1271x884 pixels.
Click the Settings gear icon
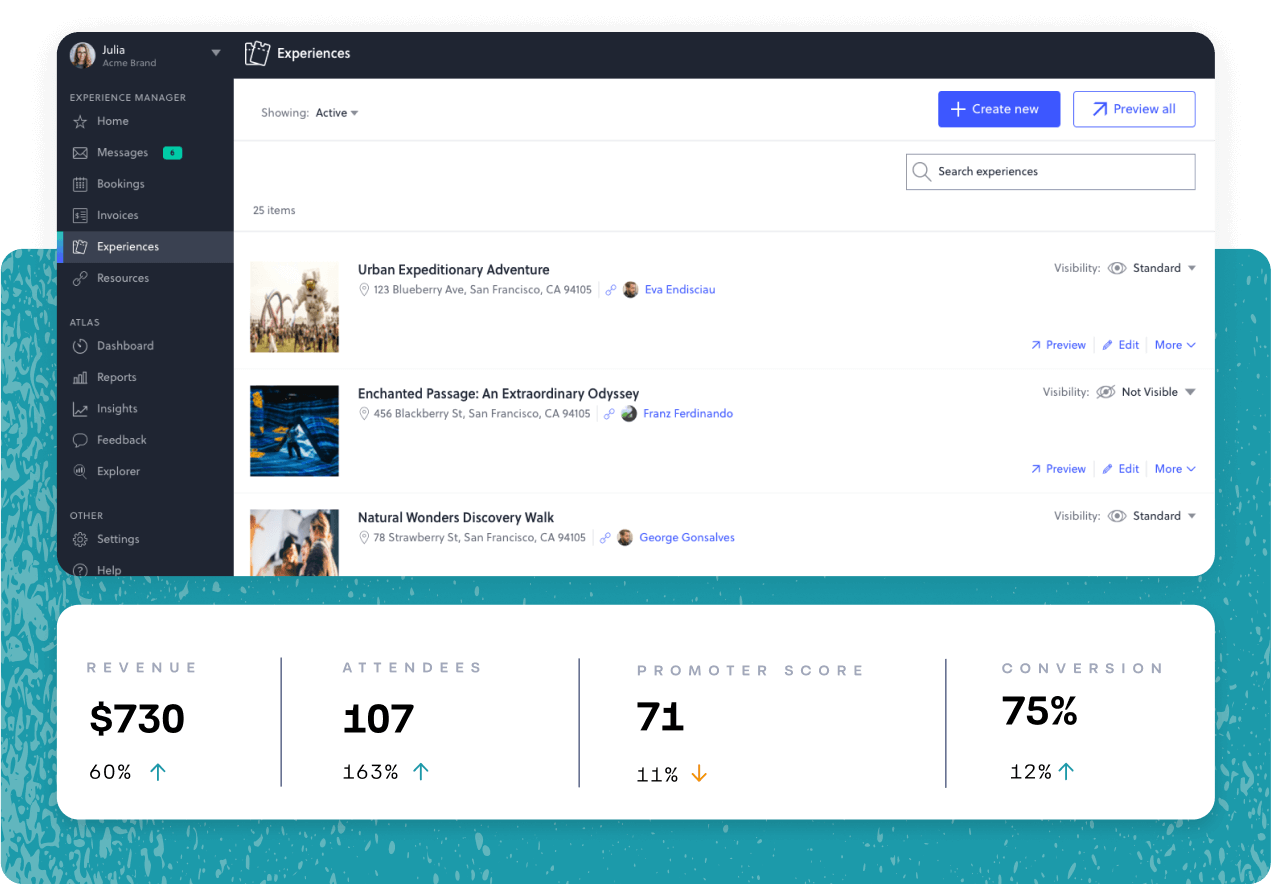coord(80,539)
